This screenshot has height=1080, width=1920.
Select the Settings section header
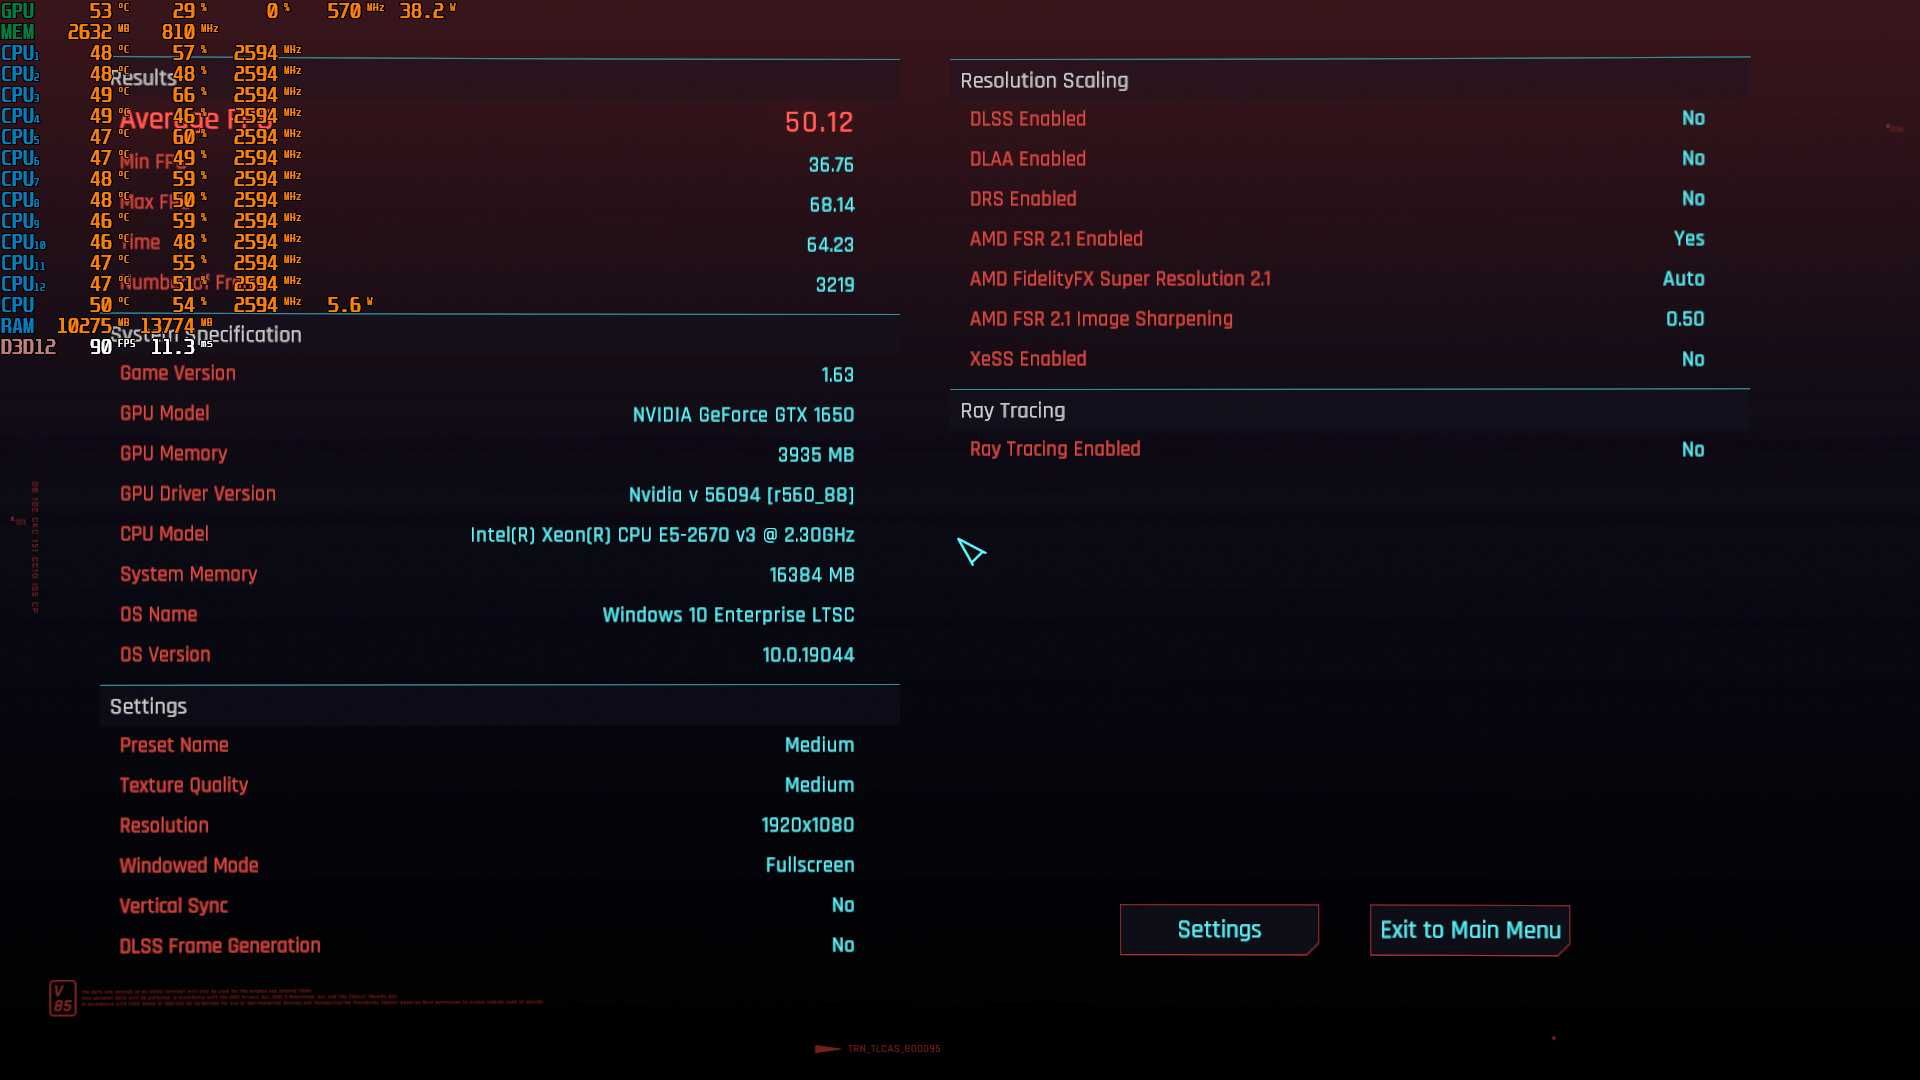coord(148,707)
